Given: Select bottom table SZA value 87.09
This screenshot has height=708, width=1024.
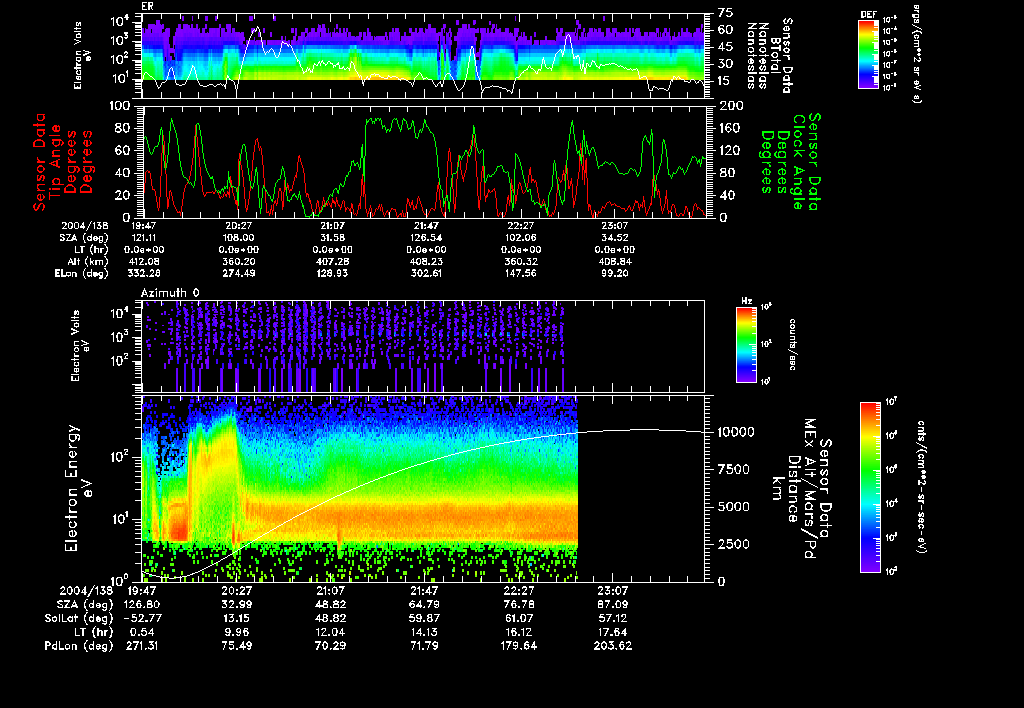Looking at the screenshot, I should (613, 604).
